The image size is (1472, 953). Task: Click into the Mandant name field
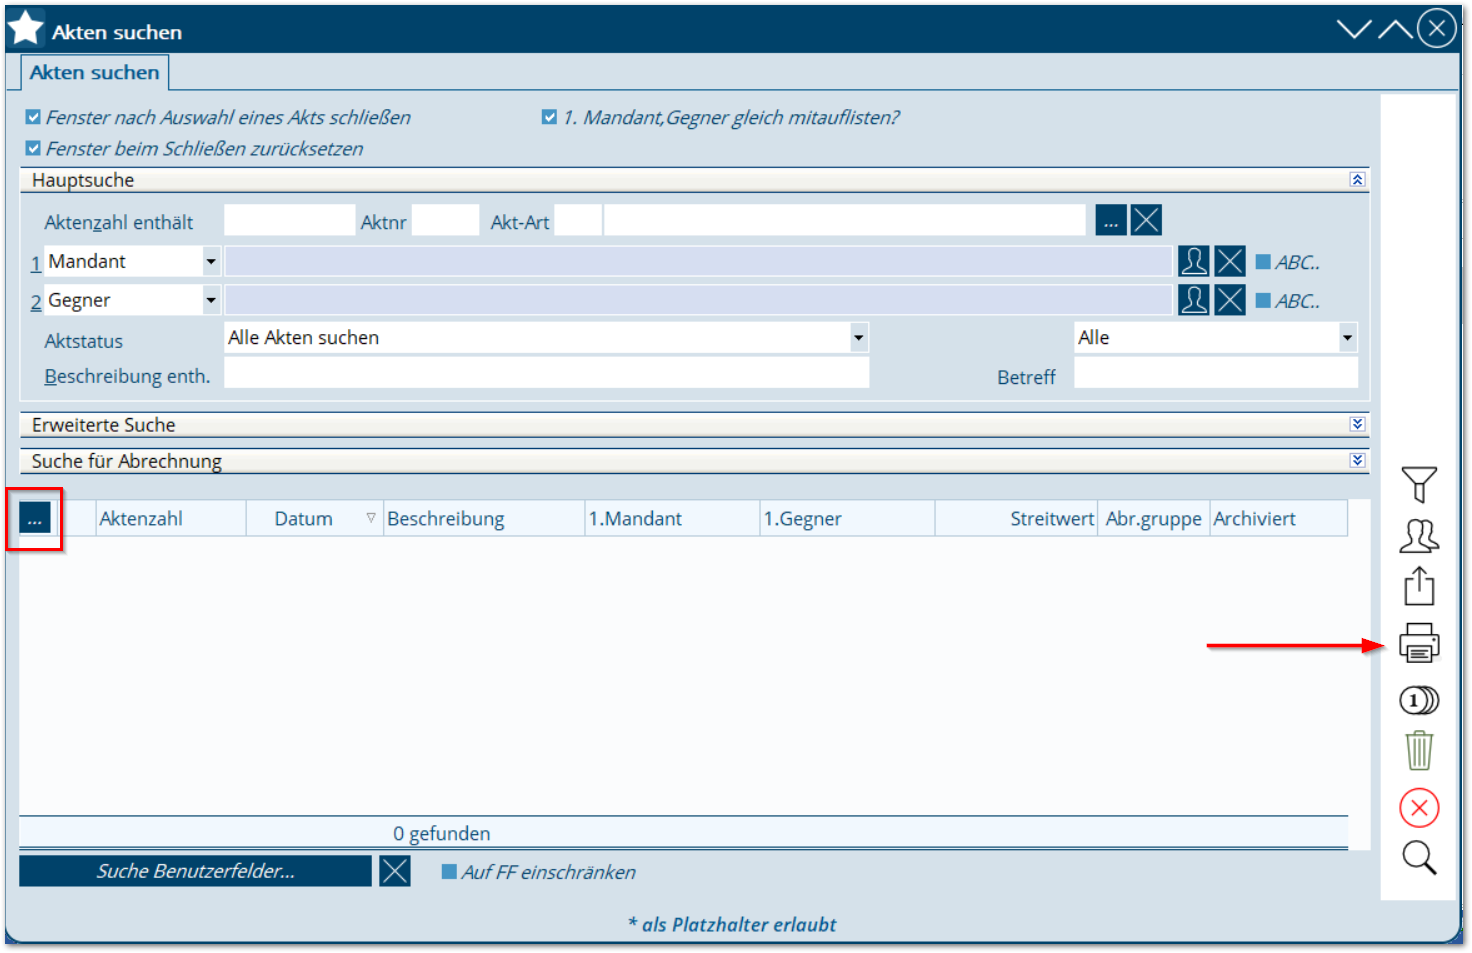tap(698, 262)
